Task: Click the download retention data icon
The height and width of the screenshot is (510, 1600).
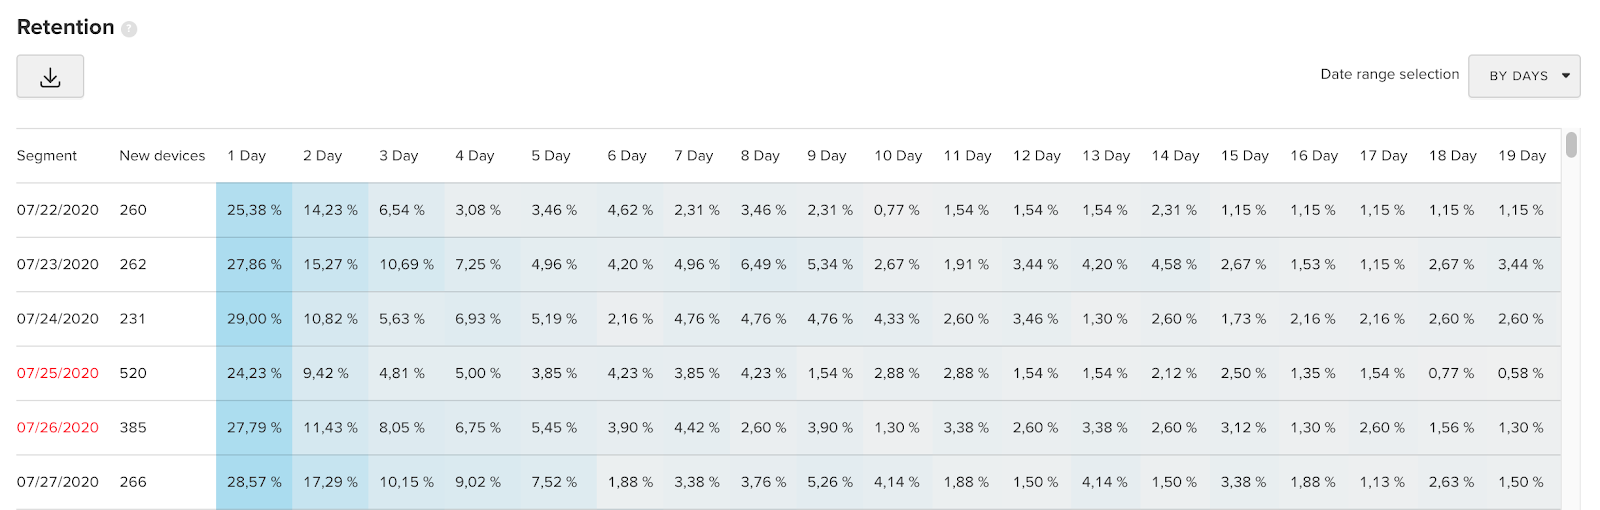Action: click(50, 77)
